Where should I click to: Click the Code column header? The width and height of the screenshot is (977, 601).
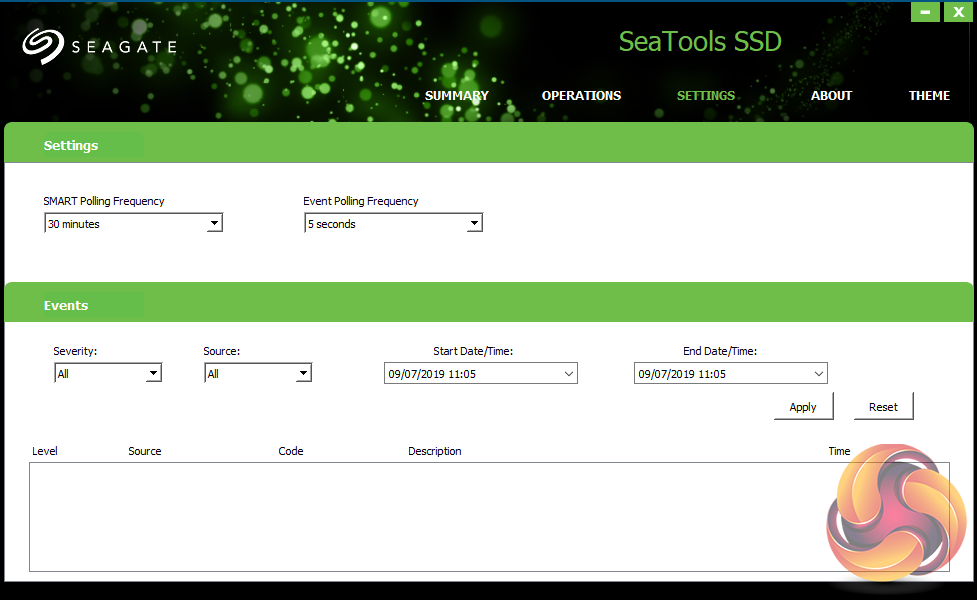coord(290,451)
